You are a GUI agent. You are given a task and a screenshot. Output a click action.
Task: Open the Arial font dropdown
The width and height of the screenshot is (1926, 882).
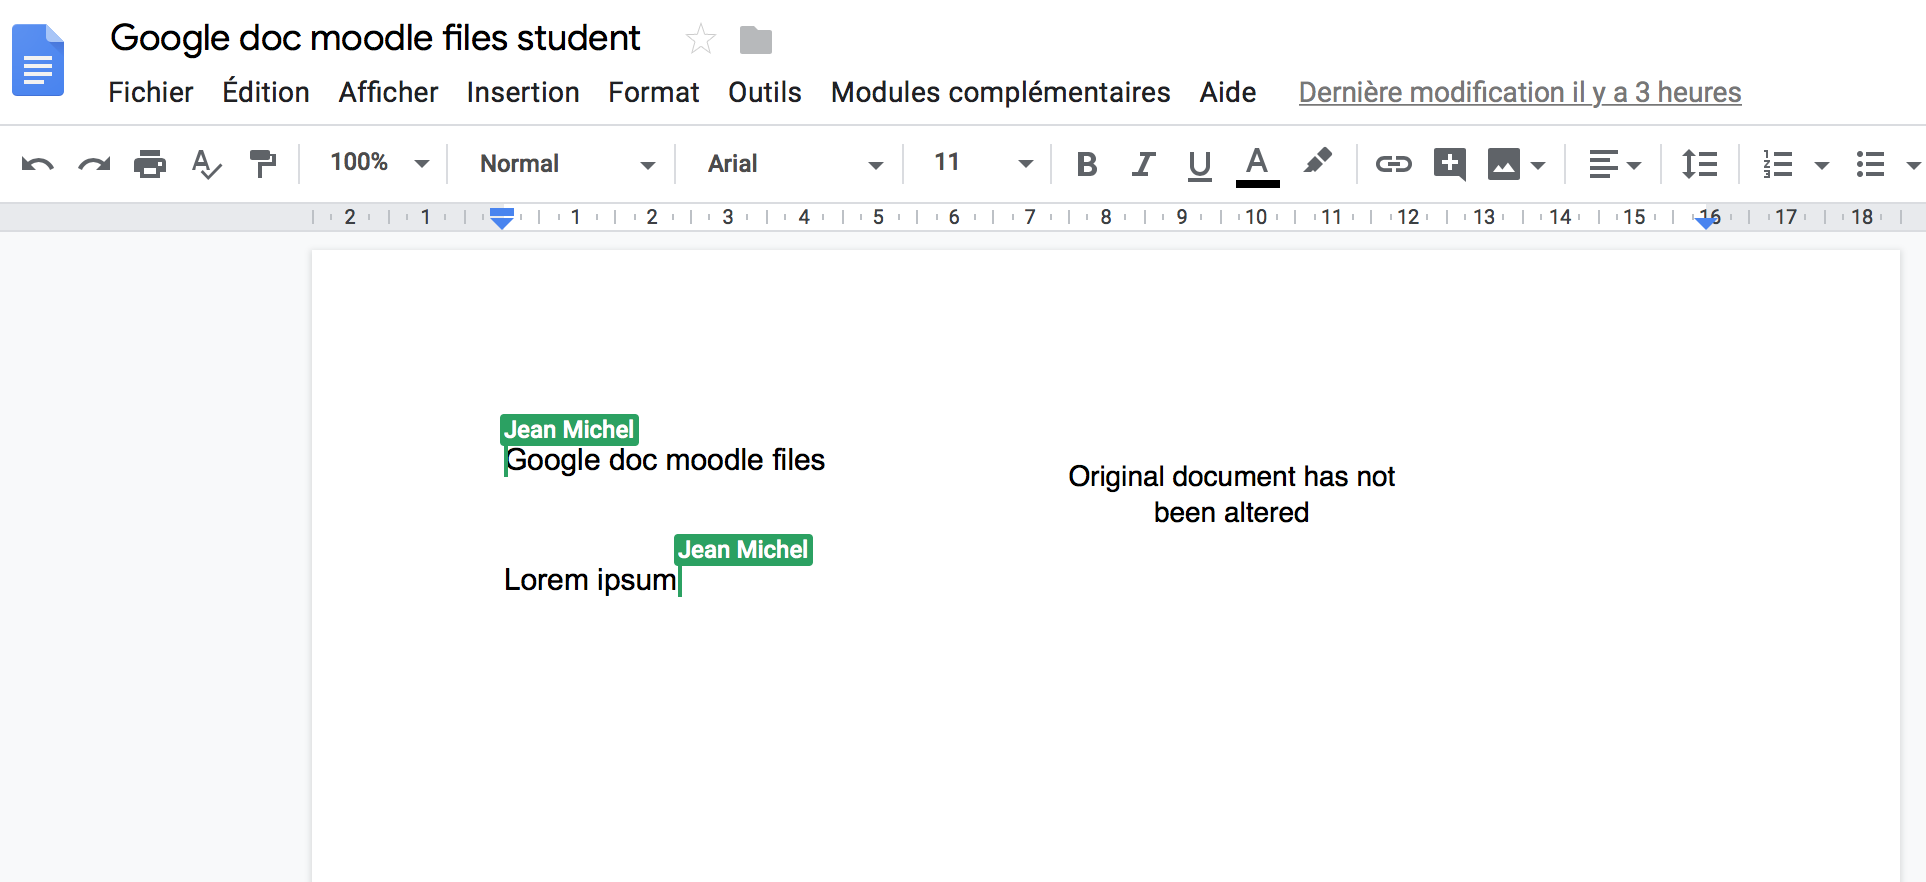tap(795, 164)
